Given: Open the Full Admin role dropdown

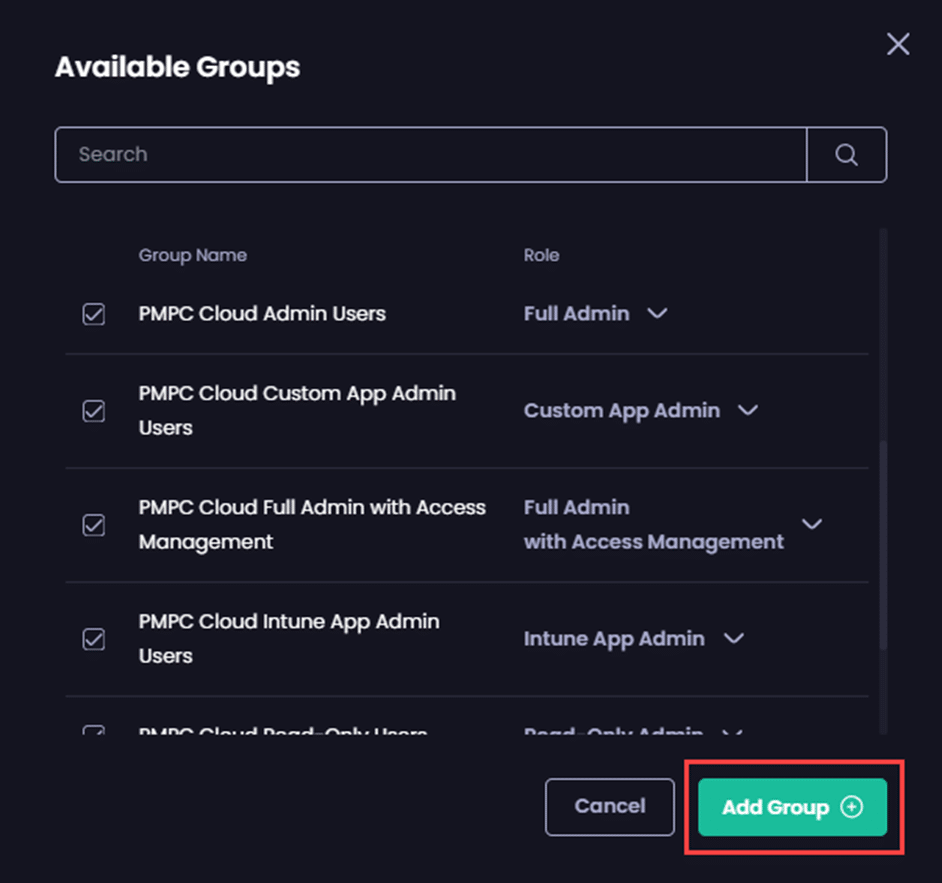Looking at the screenshot, I should 657,314.
